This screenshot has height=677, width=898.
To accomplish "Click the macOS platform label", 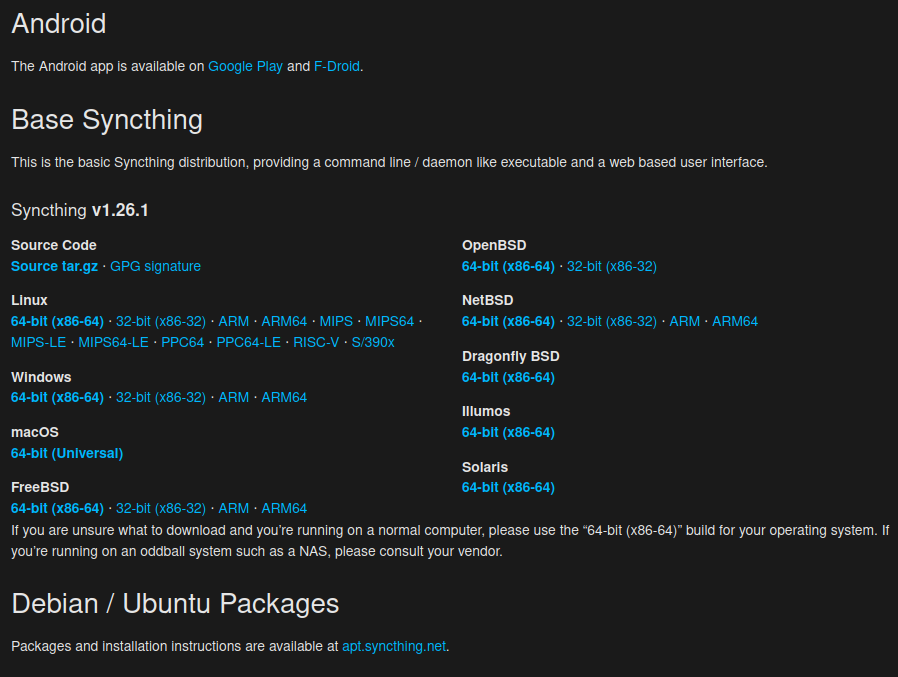I will coord(35,432).
